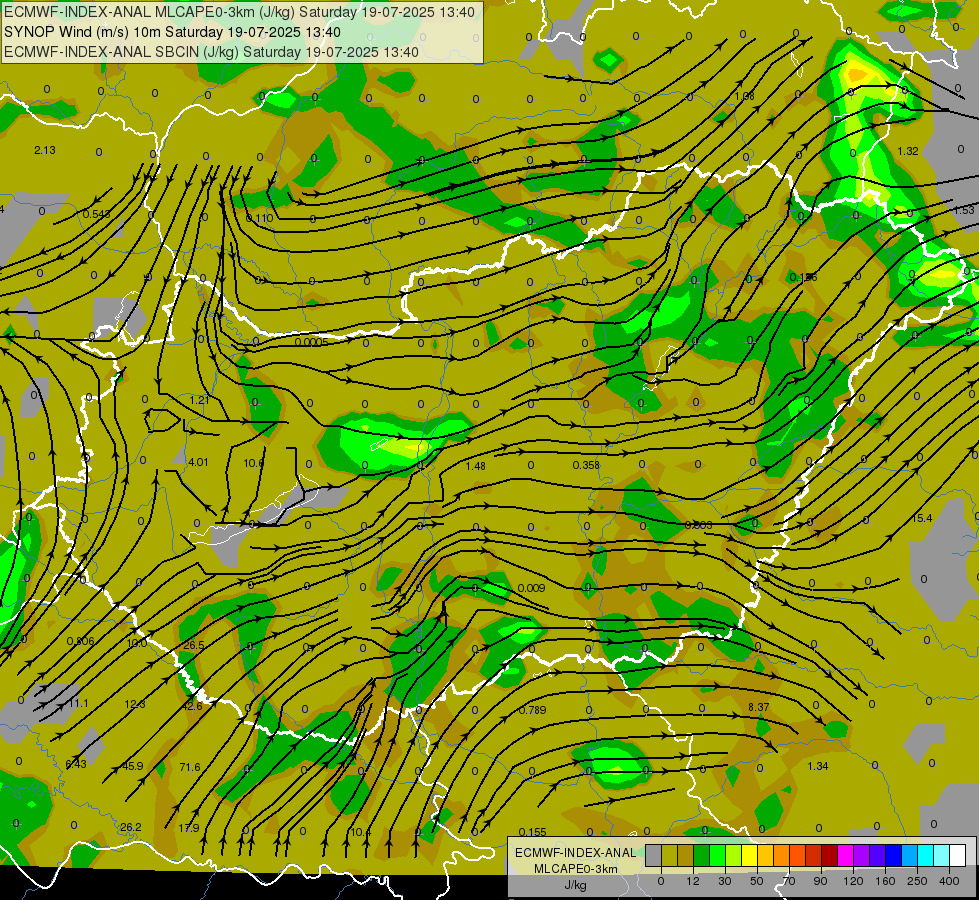The width and height of the screenshot is (979, 900).
Task: Click the light blue legend swatch
Action: [909, 855]
